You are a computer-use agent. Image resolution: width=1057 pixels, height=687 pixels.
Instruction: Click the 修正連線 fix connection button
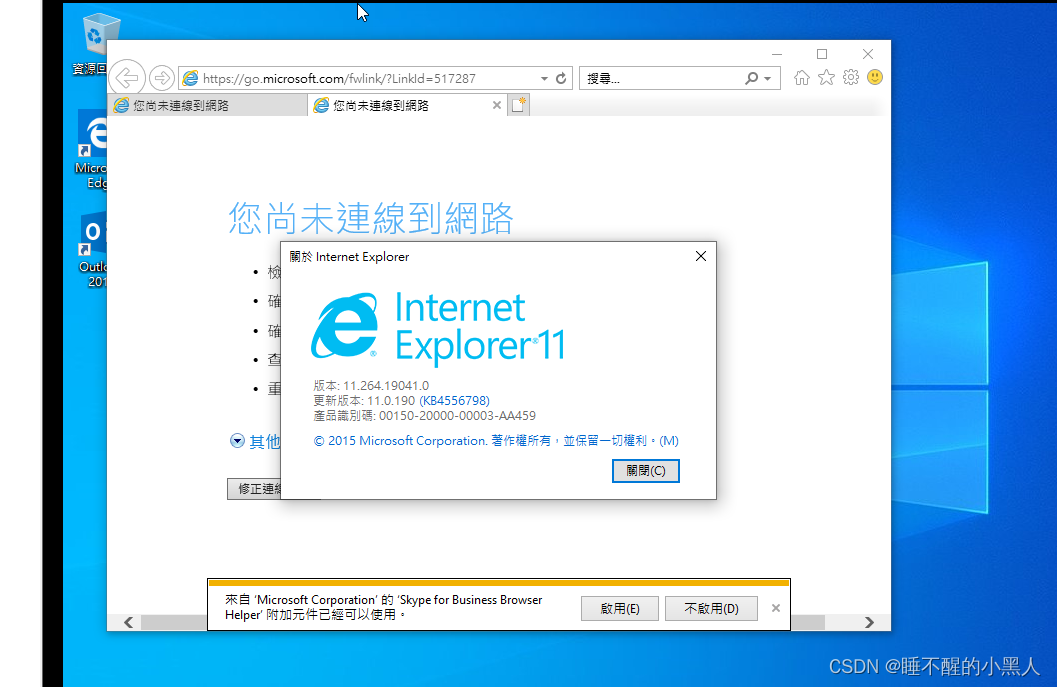pyautogui.click(x=254, y=489)
